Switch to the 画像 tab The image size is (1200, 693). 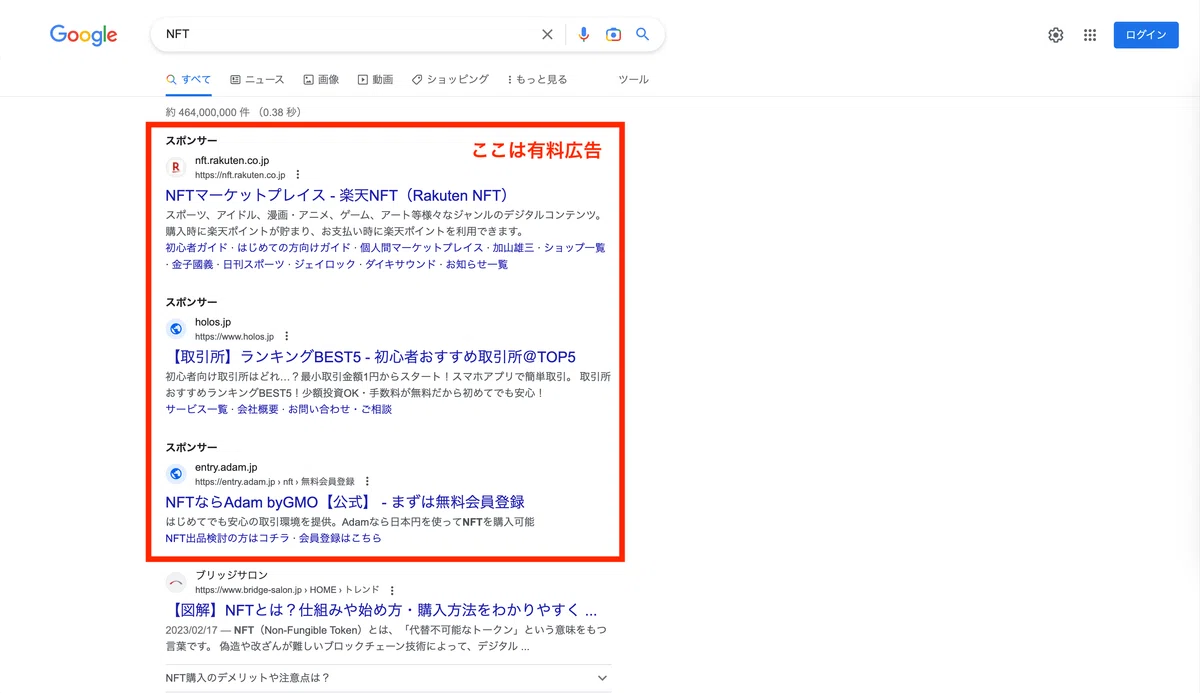click(321, 79)
